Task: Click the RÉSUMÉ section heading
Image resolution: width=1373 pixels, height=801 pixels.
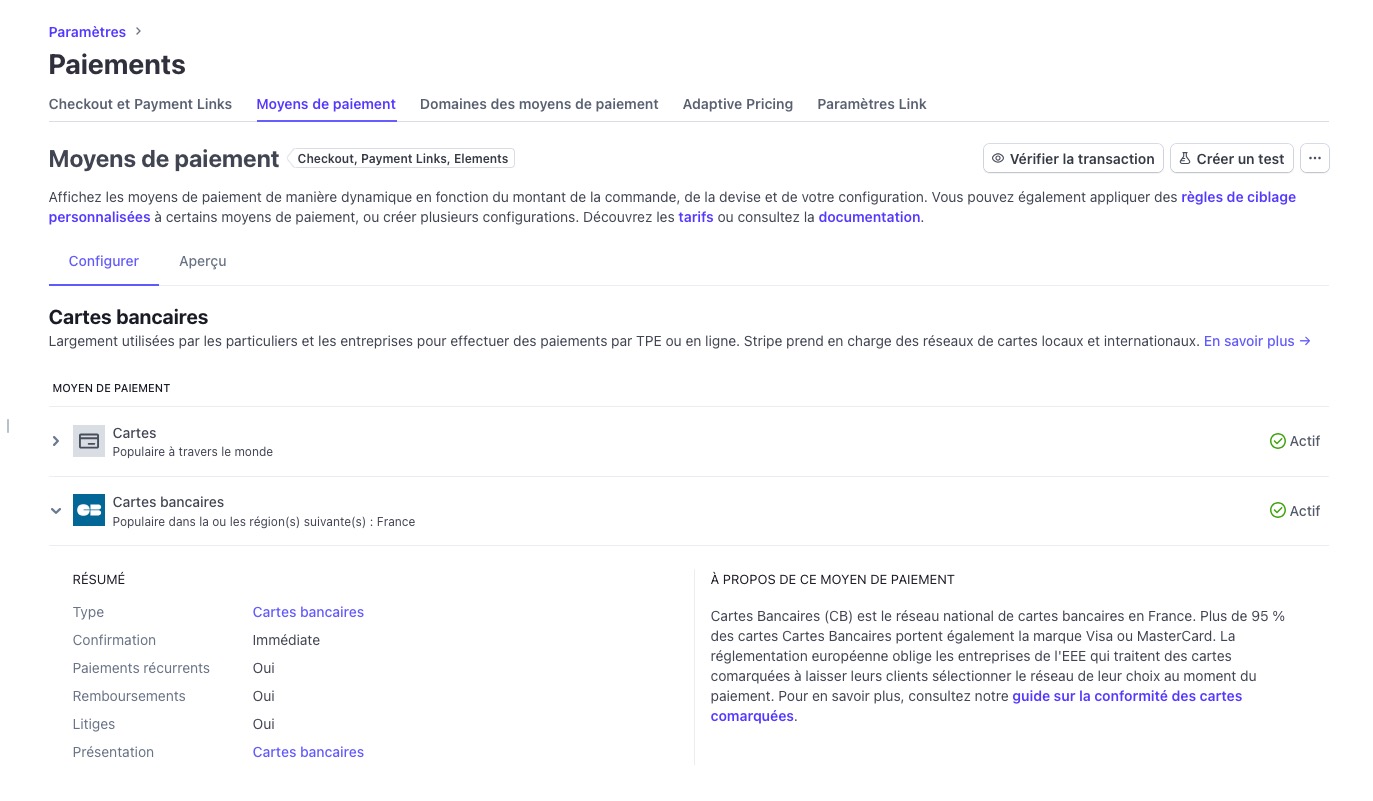Action: (x=99, y=580)
